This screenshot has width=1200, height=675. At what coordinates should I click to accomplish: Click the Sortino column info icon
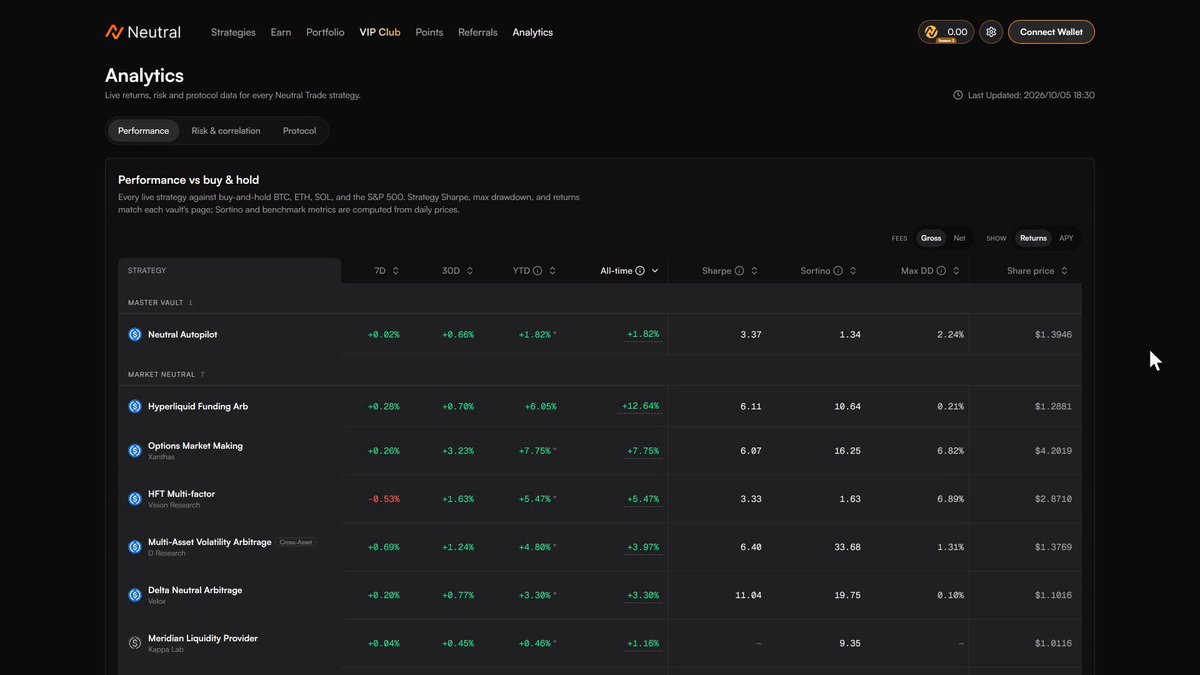click(x=838, y=271)
